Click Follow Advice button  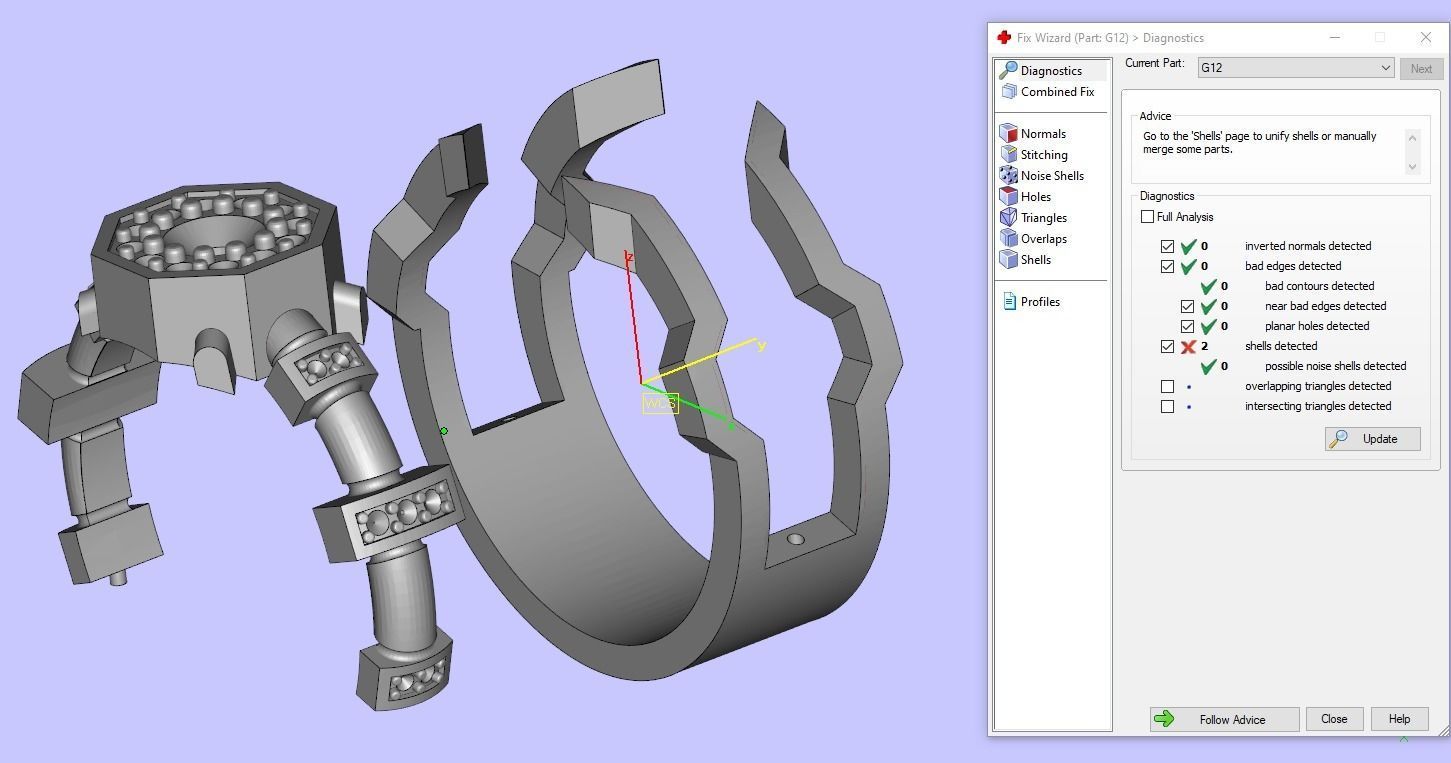coord(1224,719)
